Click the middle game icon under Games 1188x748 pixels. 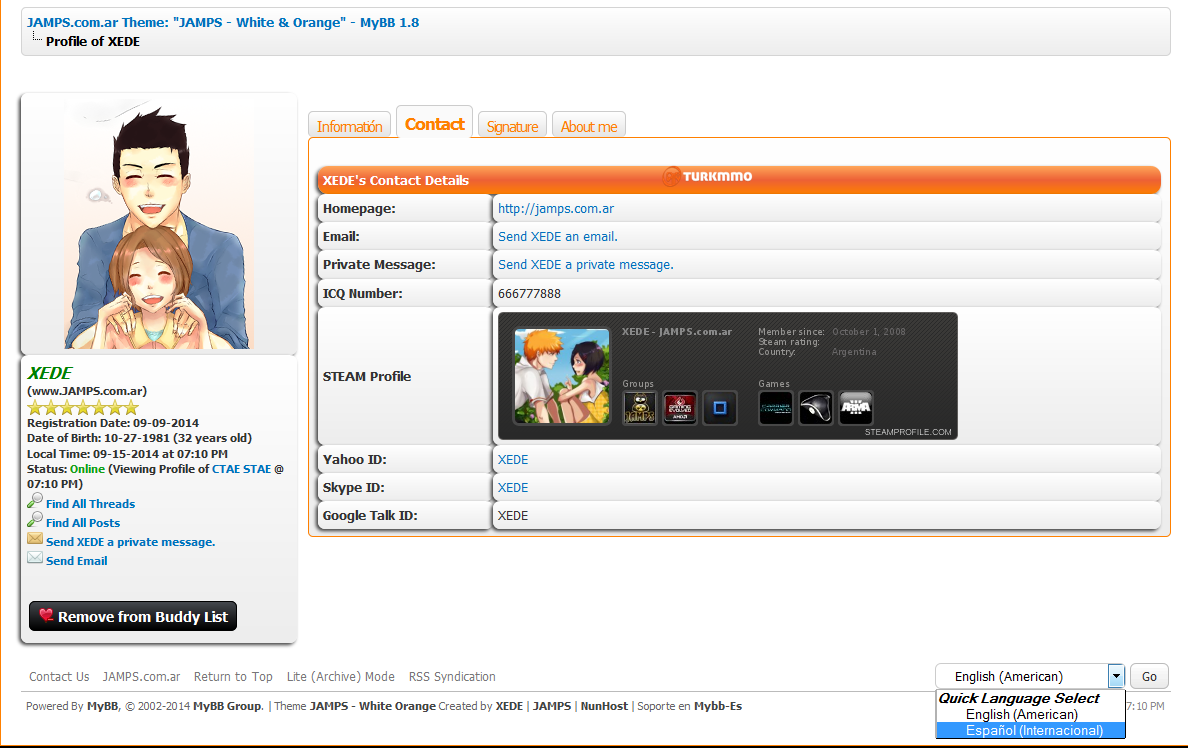816,408
